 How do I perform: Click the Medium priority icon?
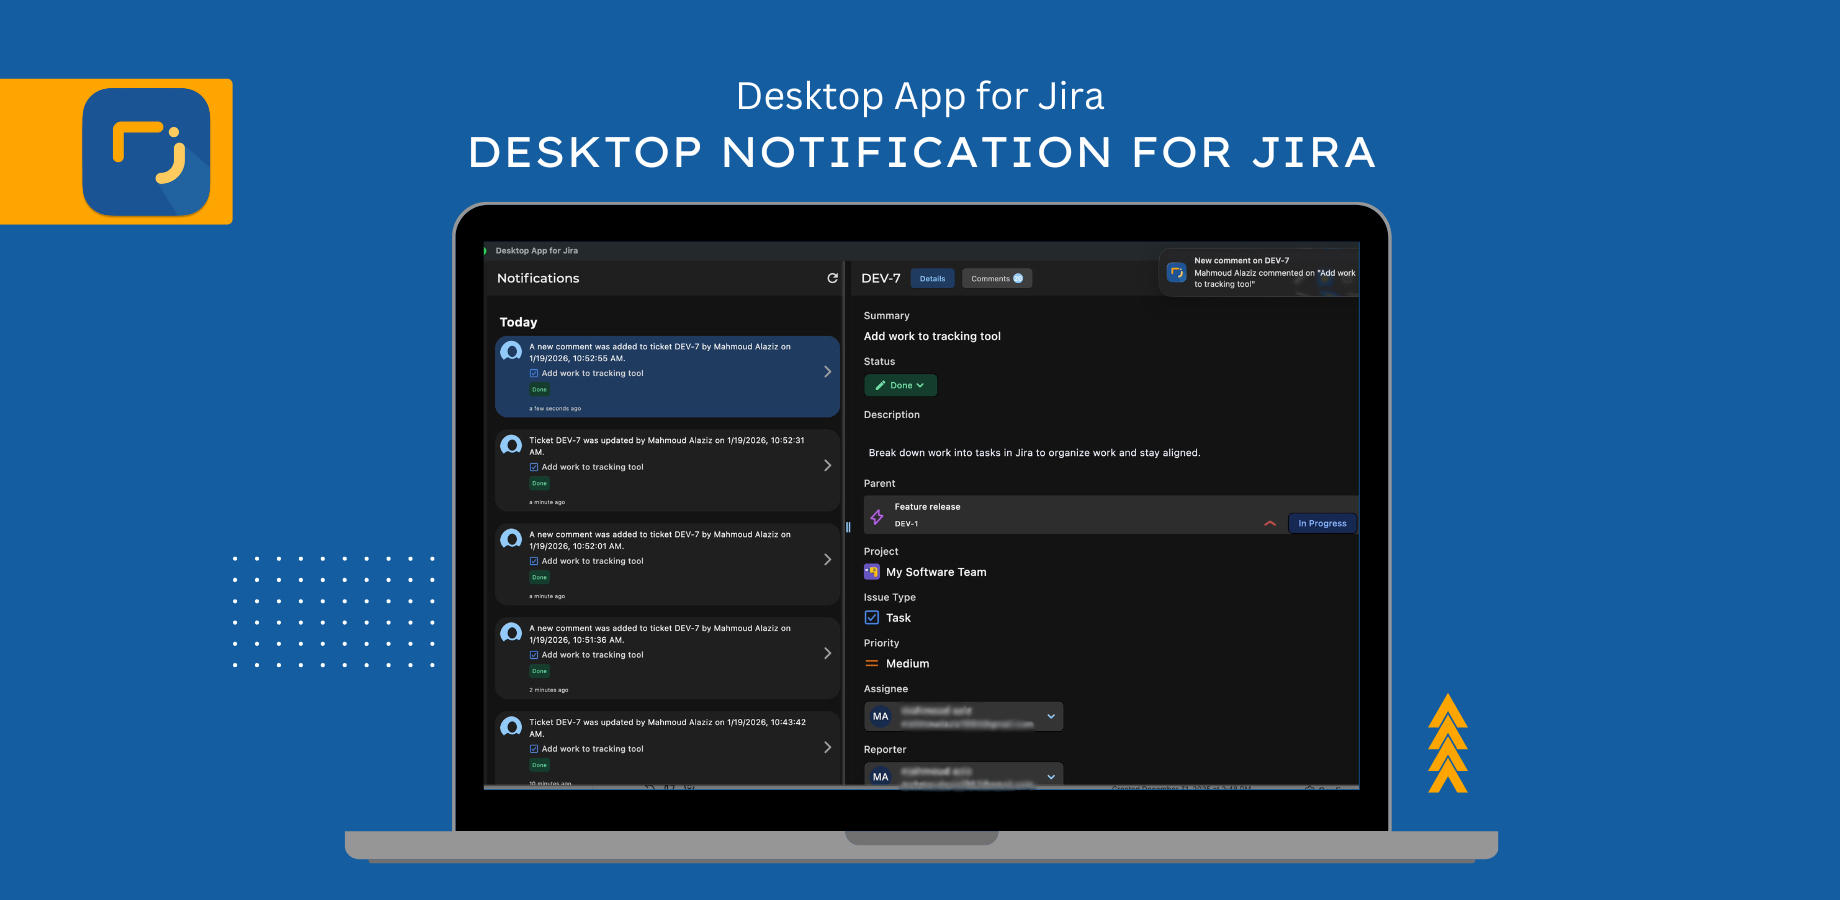[x=871, y=663]
